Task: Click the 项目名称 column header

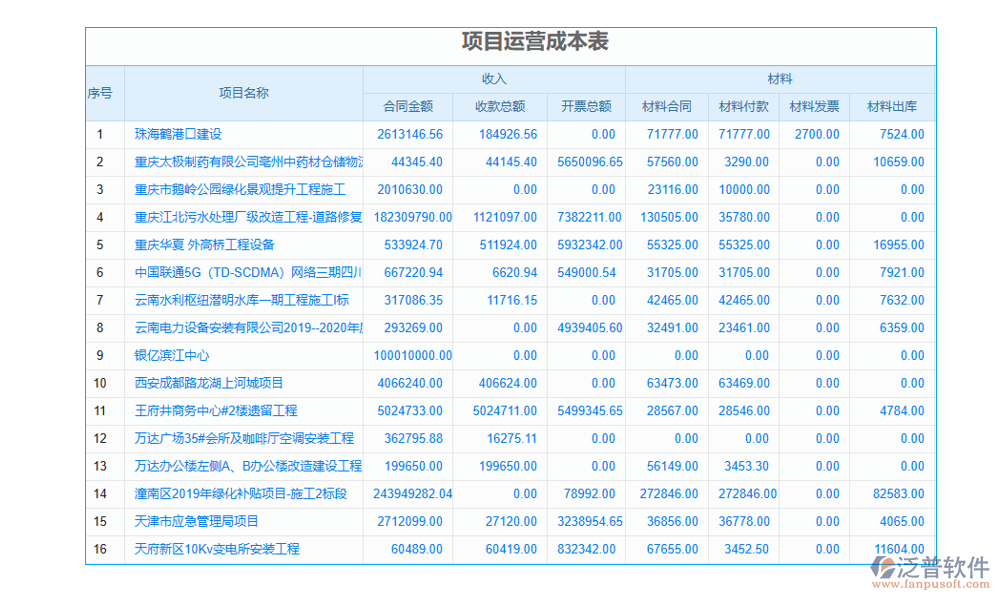Action: (243, 93)
